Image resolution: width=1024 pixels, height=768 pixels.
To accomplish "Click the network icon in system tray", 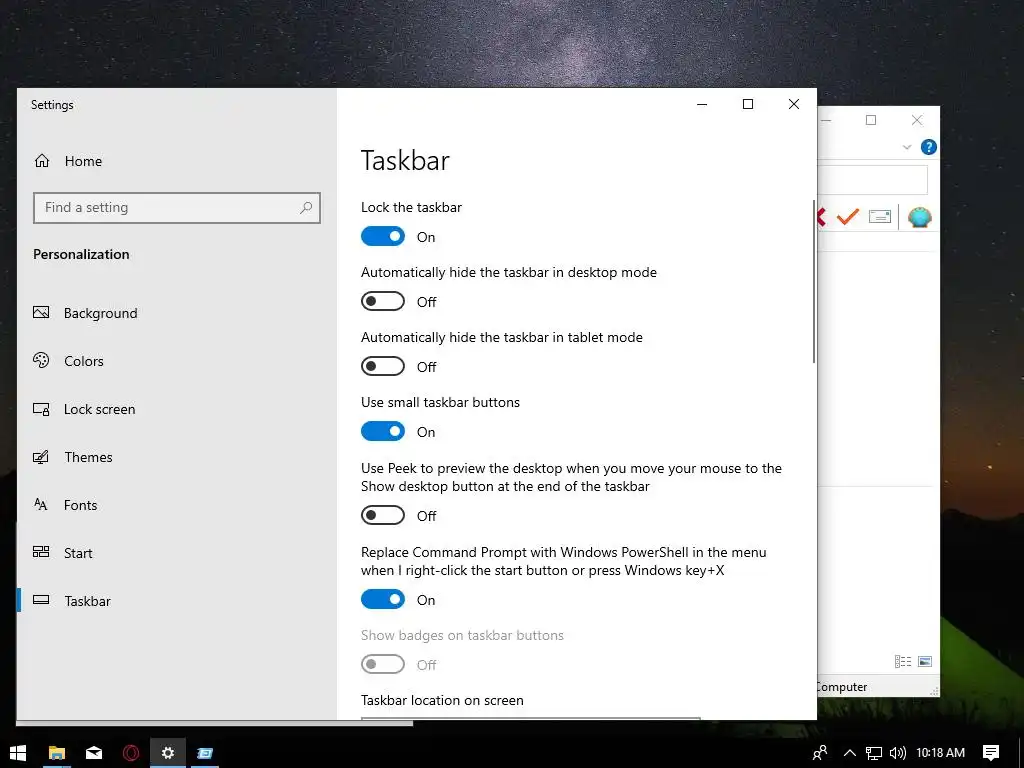I will coord(873,753).
